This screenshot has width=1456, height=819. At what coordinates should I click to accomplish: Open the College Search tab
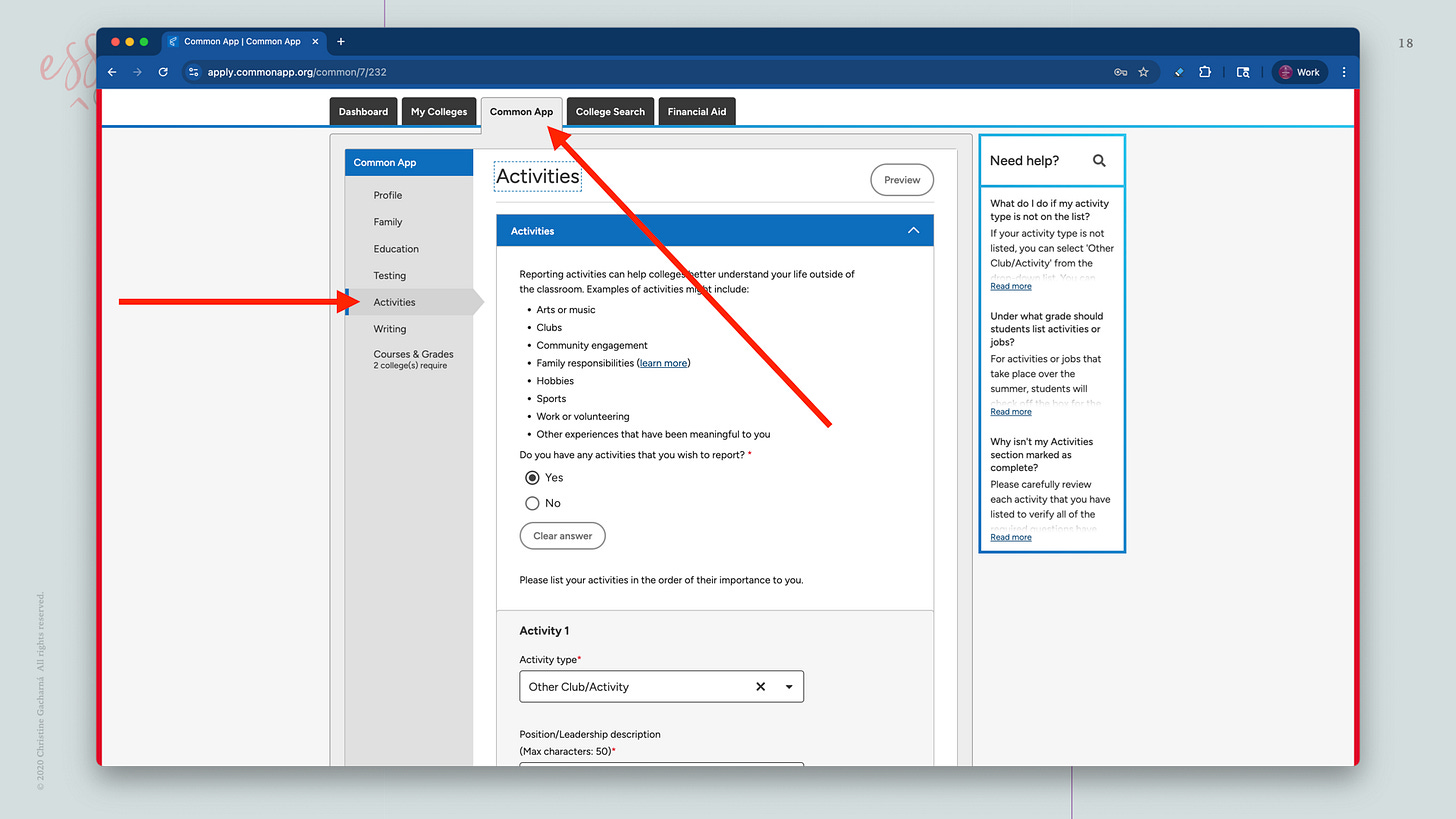610,112
